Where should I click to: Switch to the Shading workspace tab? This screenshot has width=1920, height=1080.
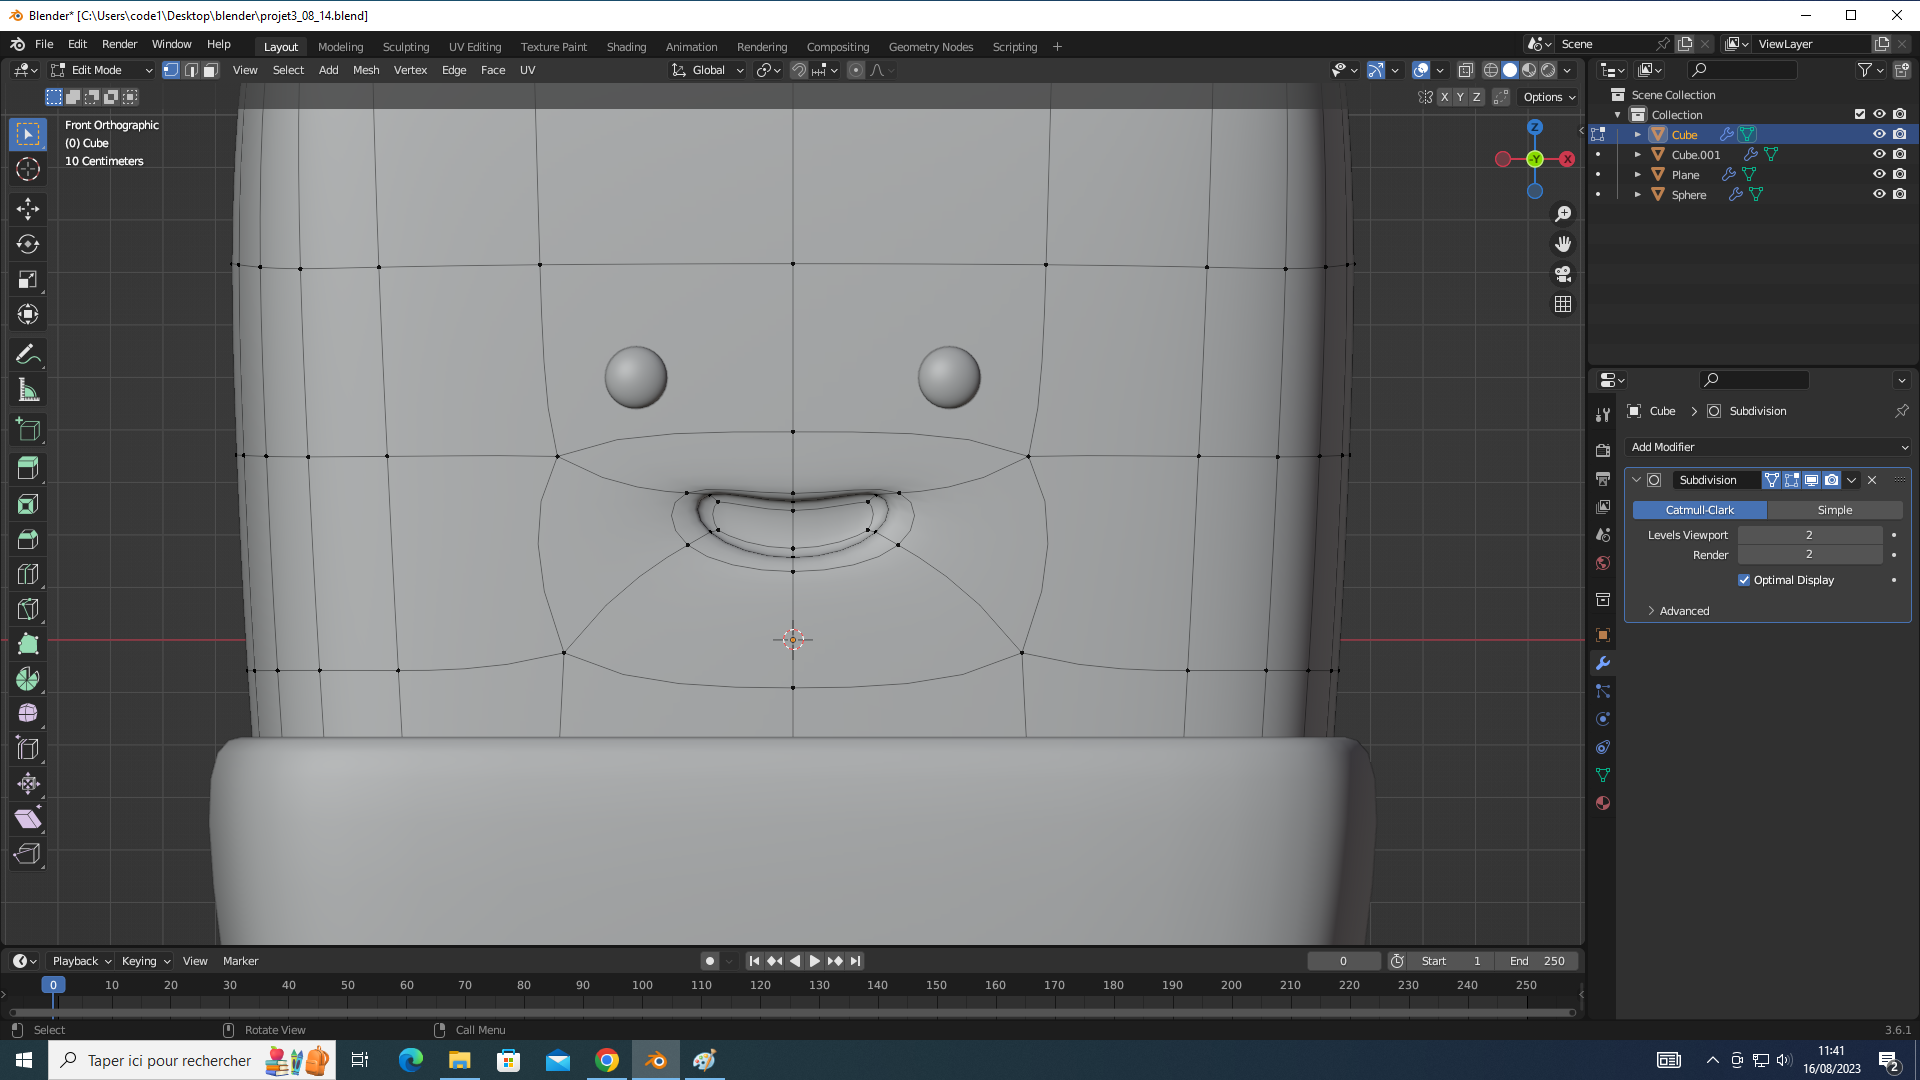pyautogui.click(x=626, y=47)
